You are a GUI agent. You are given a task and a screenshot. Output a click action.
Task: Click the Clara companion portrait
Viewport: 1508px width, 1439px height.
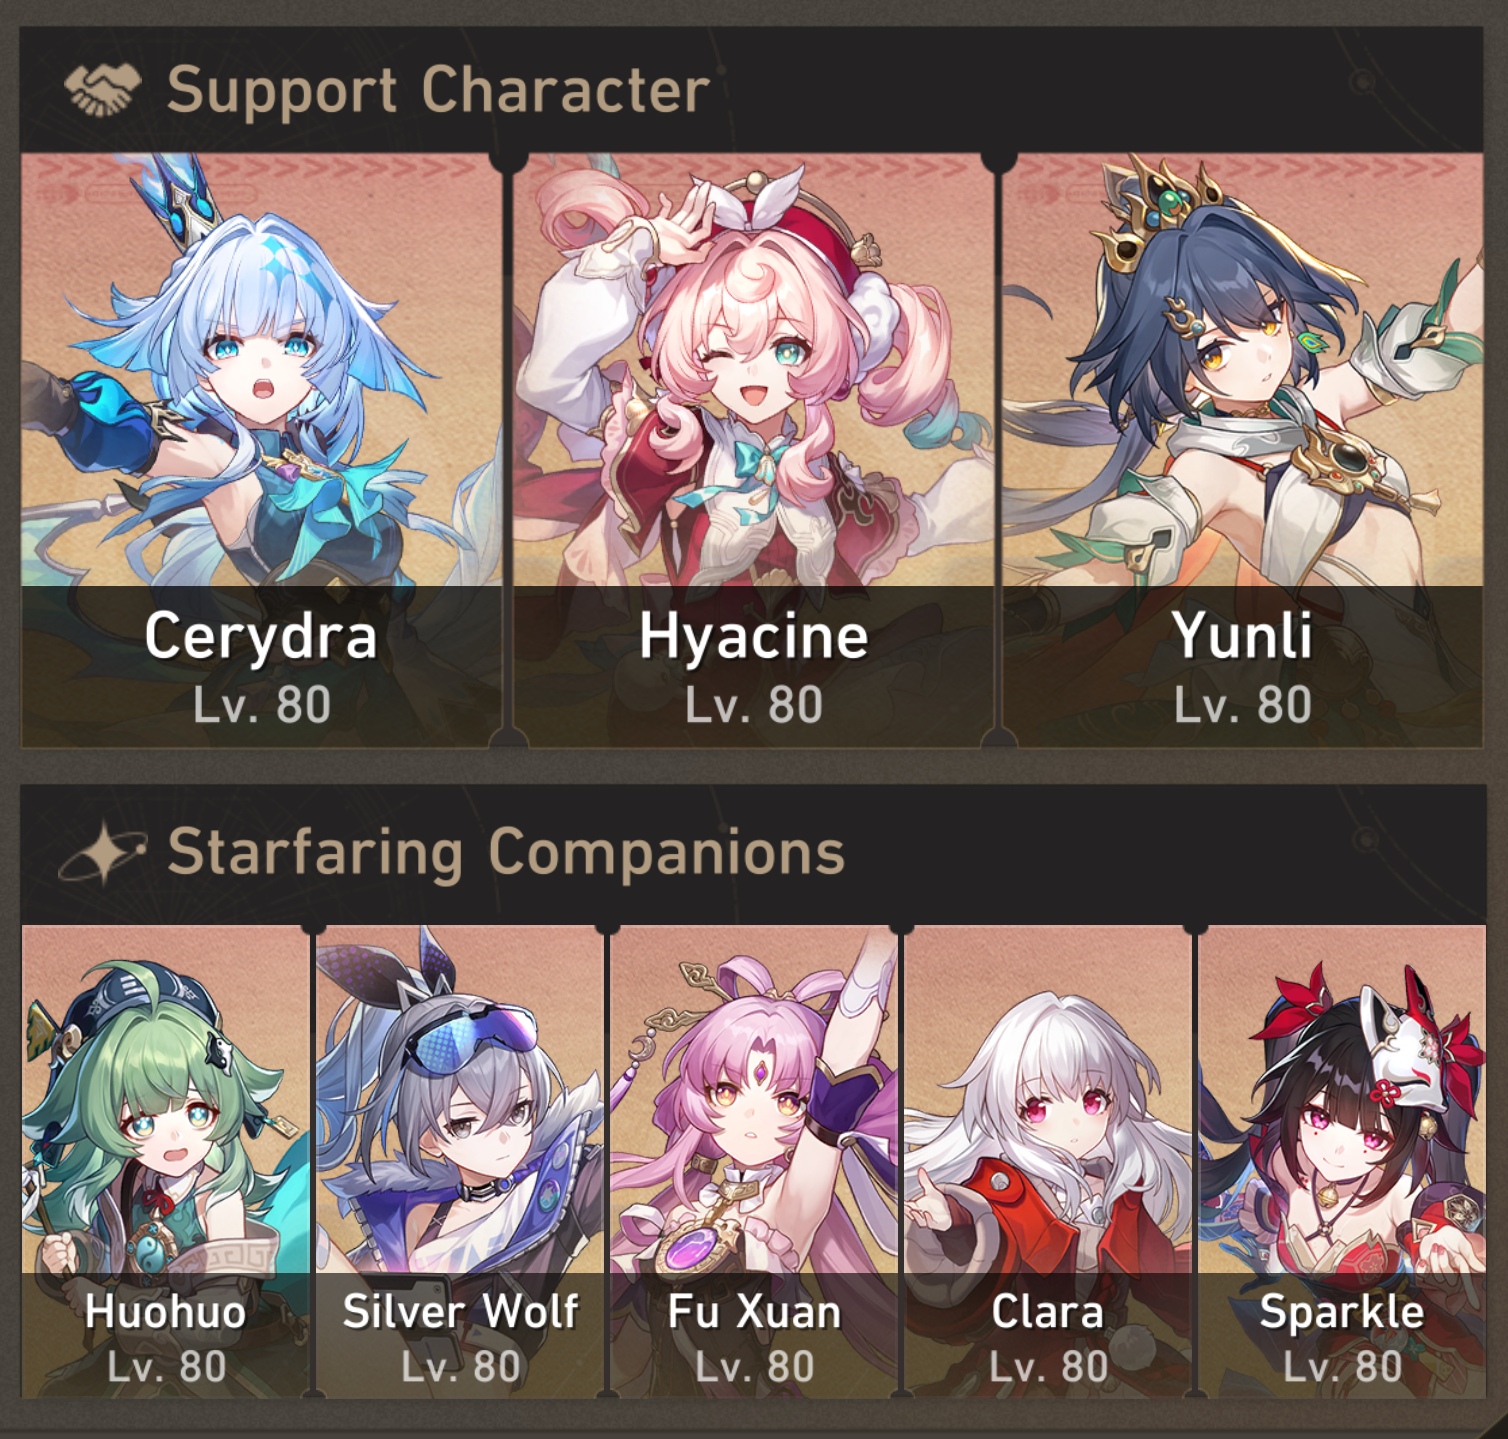coord(1048,1161)
